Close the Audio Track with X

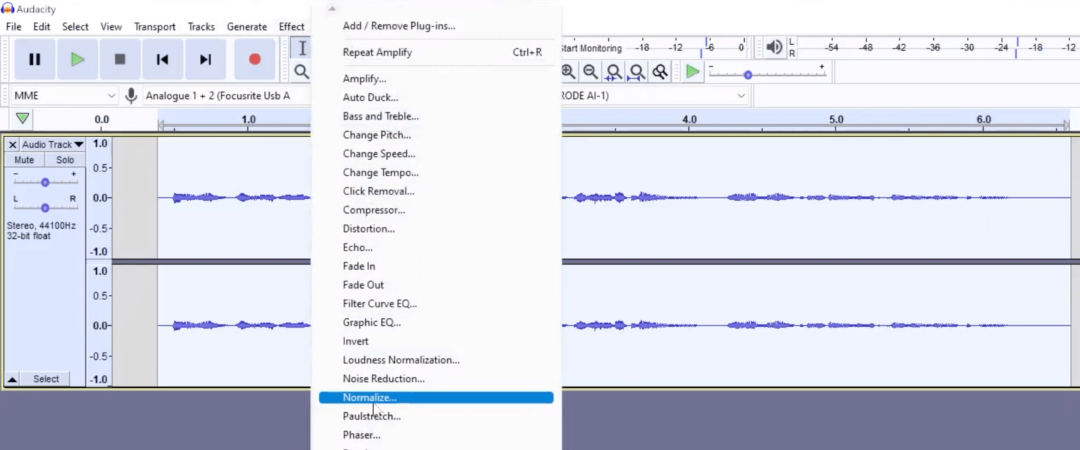coord(12,145)
